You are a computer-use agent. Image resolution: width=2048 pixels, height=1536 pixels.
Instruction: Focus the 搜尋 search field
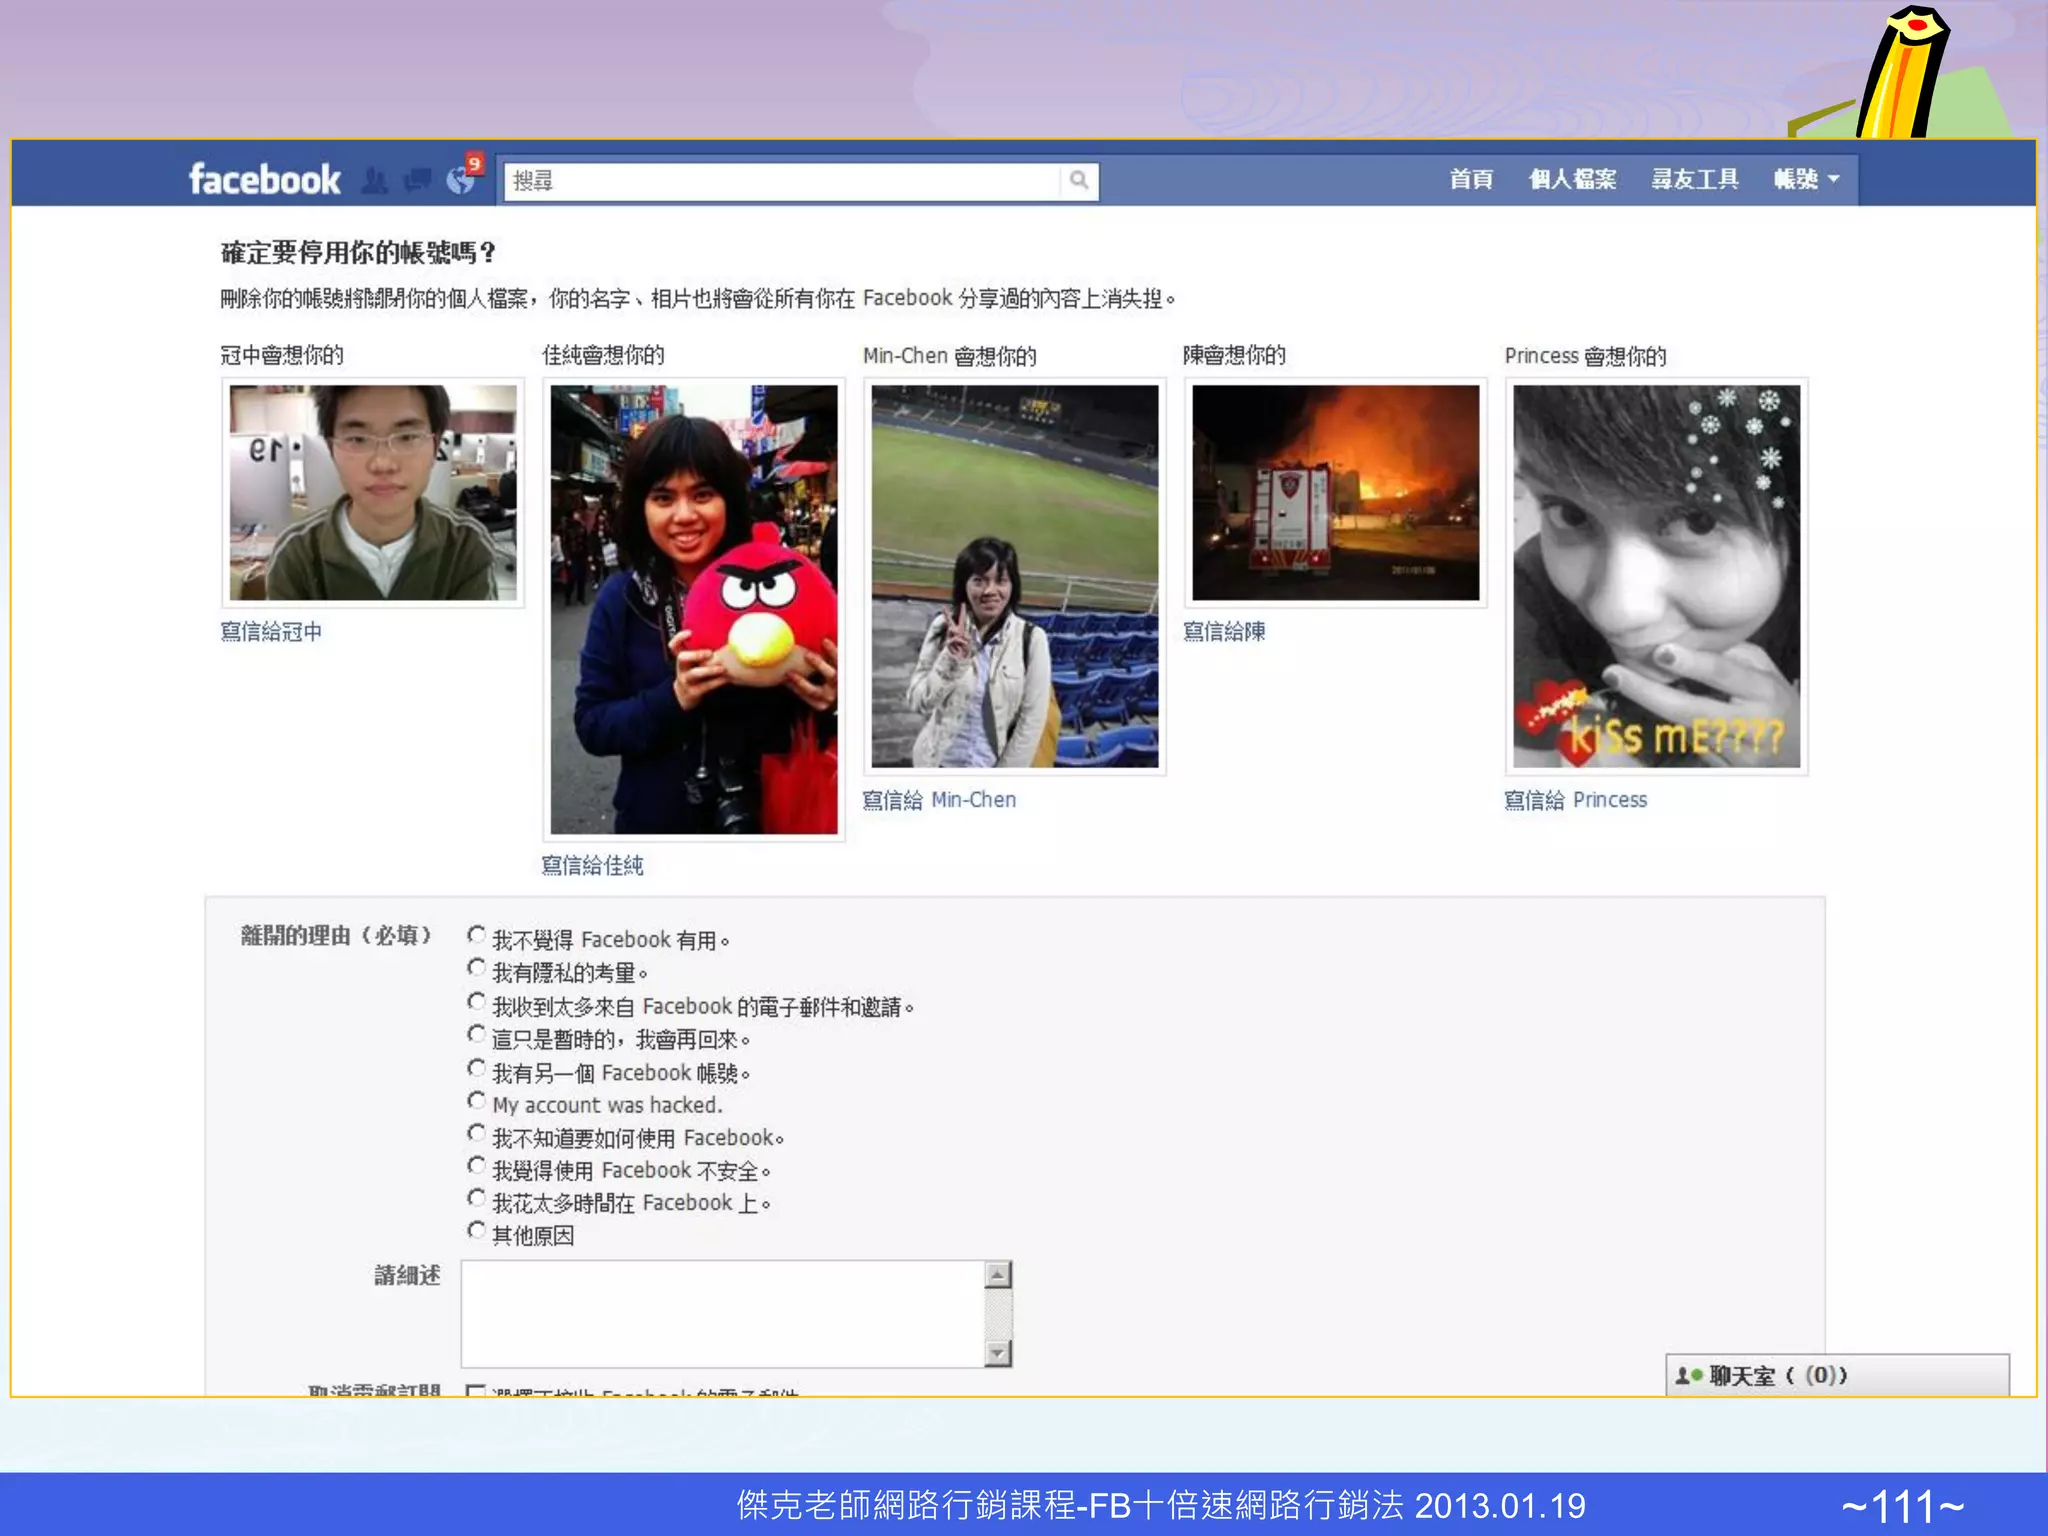(x=782, y=181)
